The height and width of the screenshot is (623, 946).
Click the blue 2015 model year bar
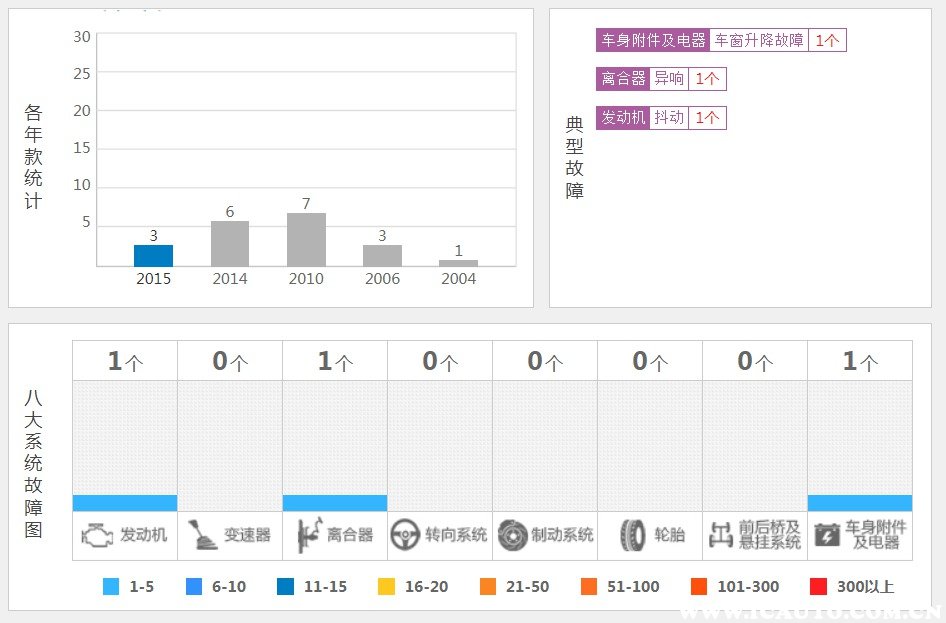click(x=153, y=256)
